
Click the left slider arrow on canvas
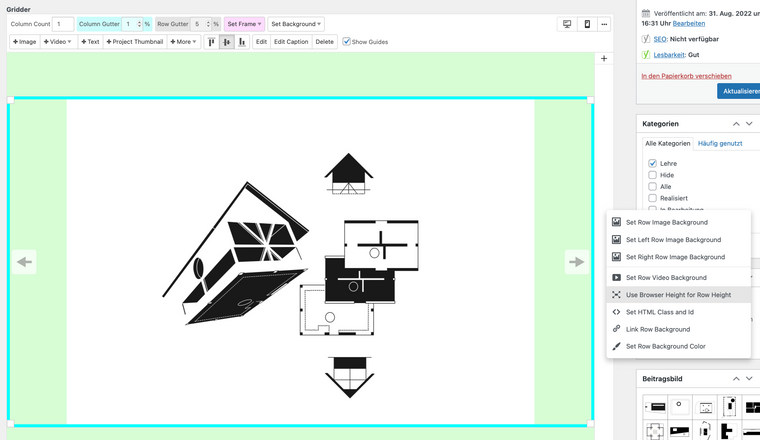pos(25,262)
